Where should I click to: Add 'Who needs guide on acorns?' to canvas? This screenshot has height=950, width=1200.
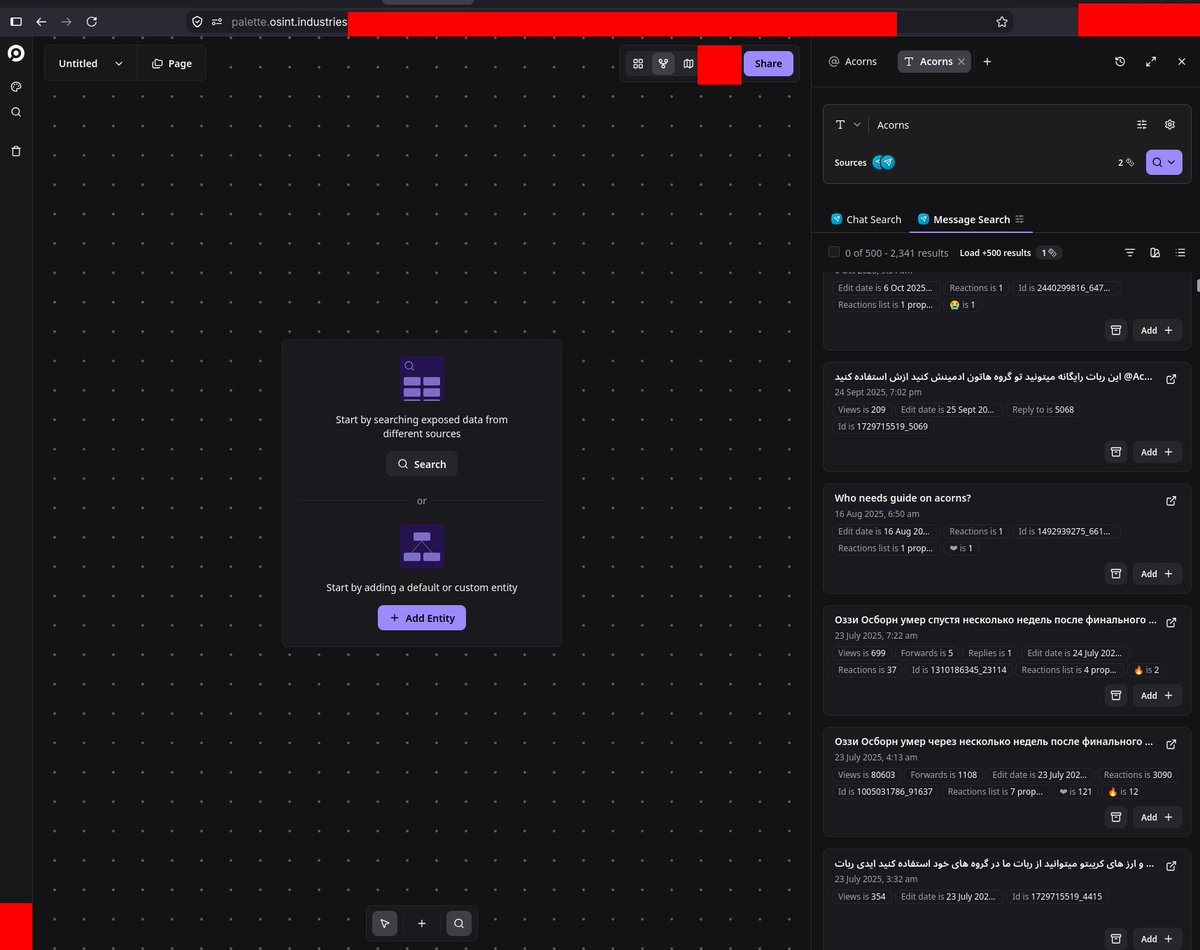click(1158, 574)
